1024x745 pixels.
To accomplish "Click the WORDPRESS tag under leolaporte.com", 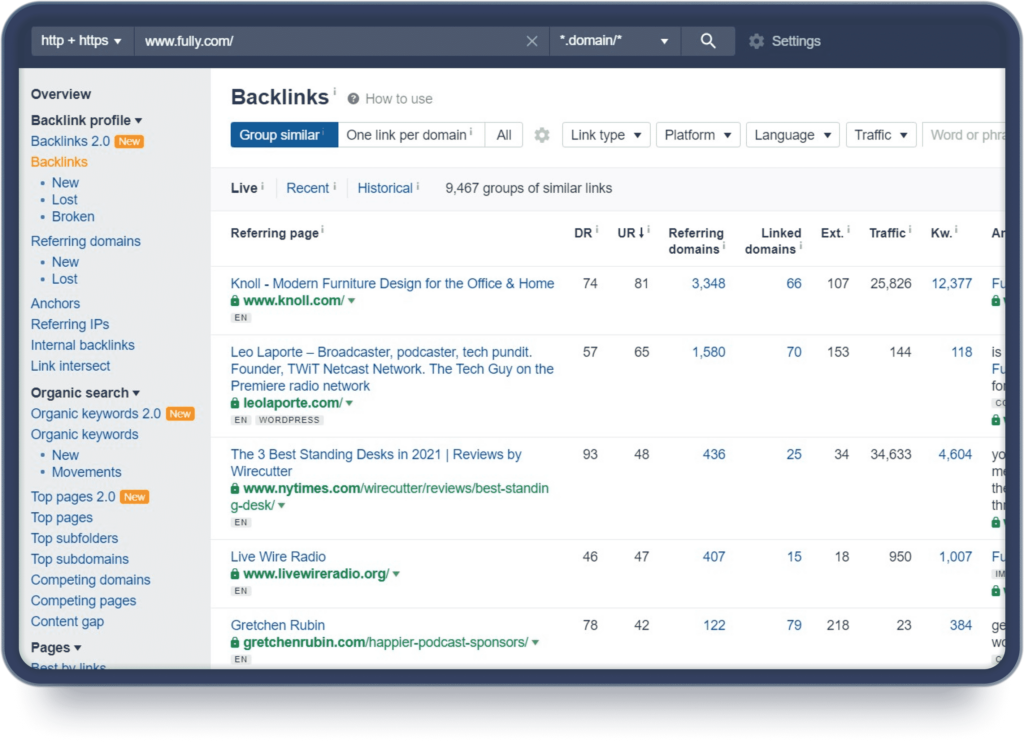I will (x=289, y=420).
